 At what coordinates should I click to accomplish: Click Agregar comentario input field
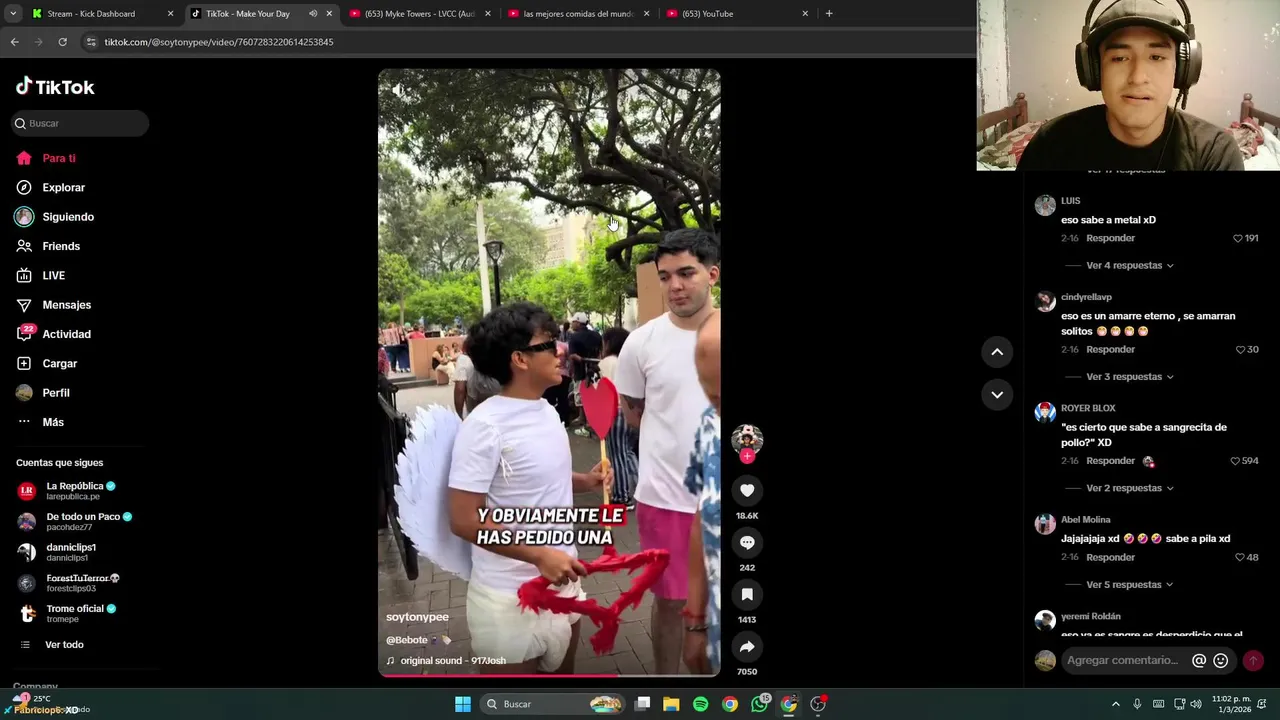click(1124, 660)
